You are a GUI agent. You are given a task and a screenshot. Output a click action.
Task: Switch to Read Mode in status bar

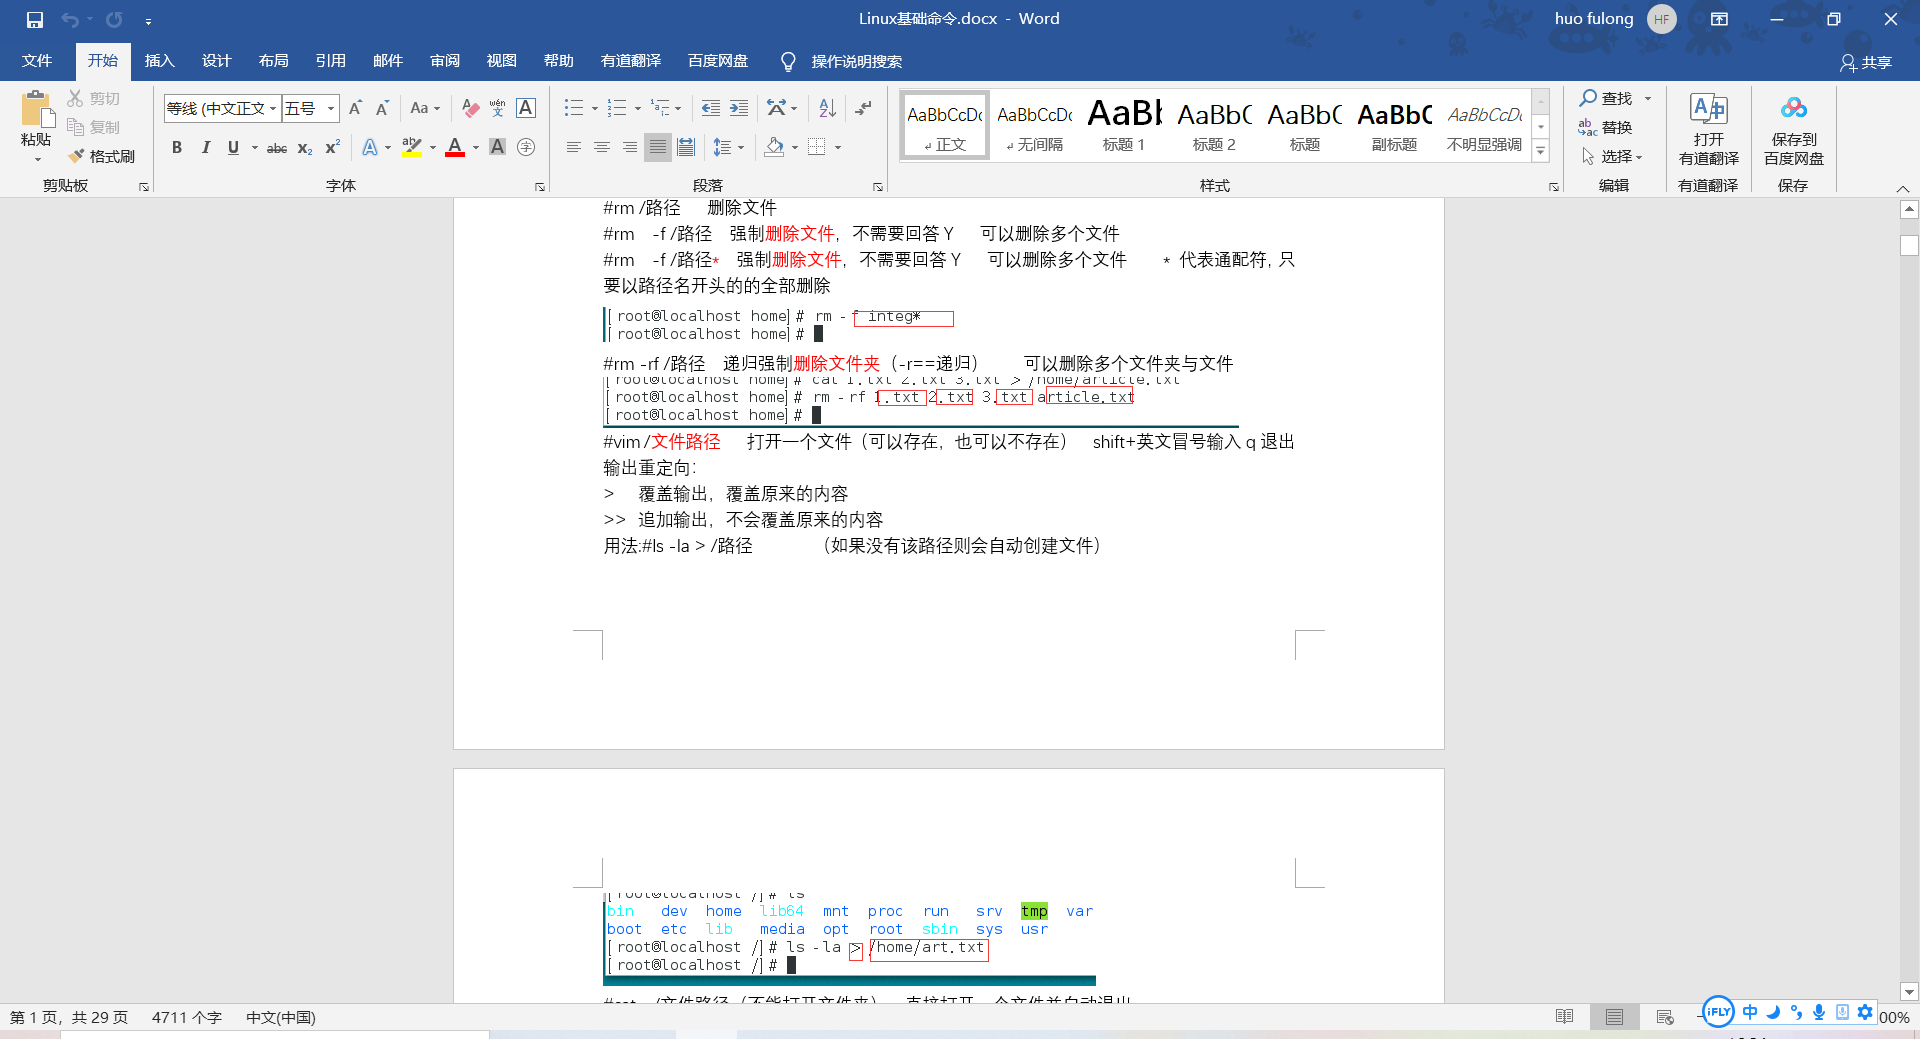(x=1563, y=1016)
